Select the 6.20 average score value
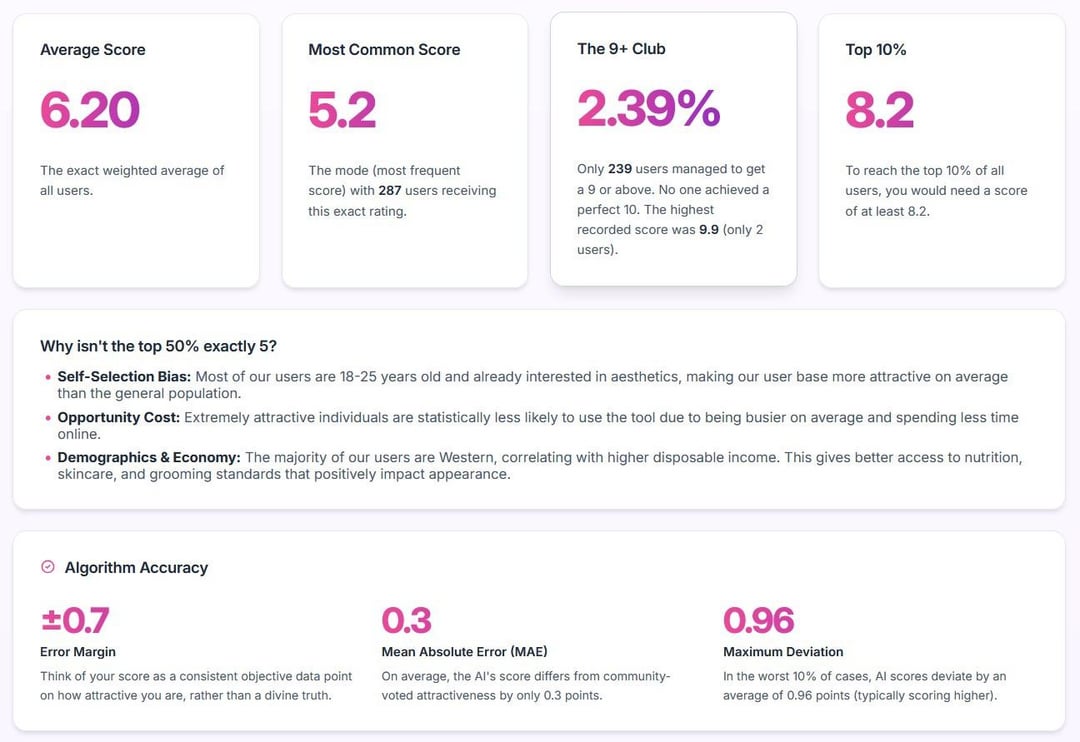Screen dimensions: 1080x742 tap(89, 109)
